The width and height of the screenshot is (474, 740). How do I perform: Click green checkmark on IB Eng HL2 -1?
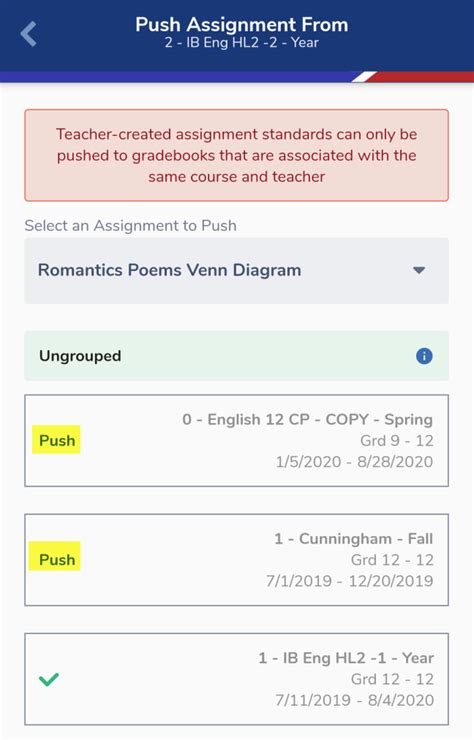coord(49,679)
